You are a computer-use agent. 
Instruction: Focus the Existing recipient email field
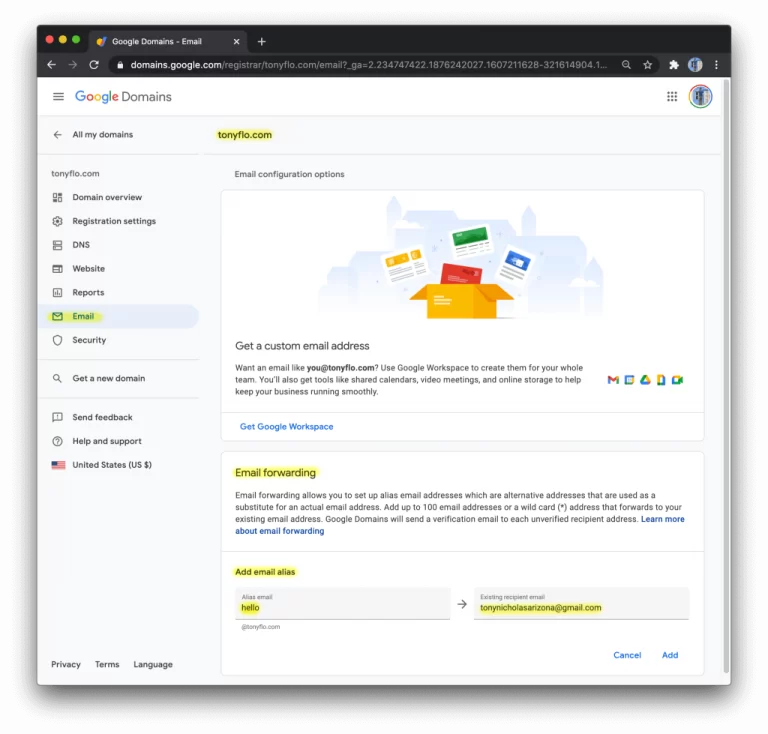pyautogui.click(x=581, y=607)
